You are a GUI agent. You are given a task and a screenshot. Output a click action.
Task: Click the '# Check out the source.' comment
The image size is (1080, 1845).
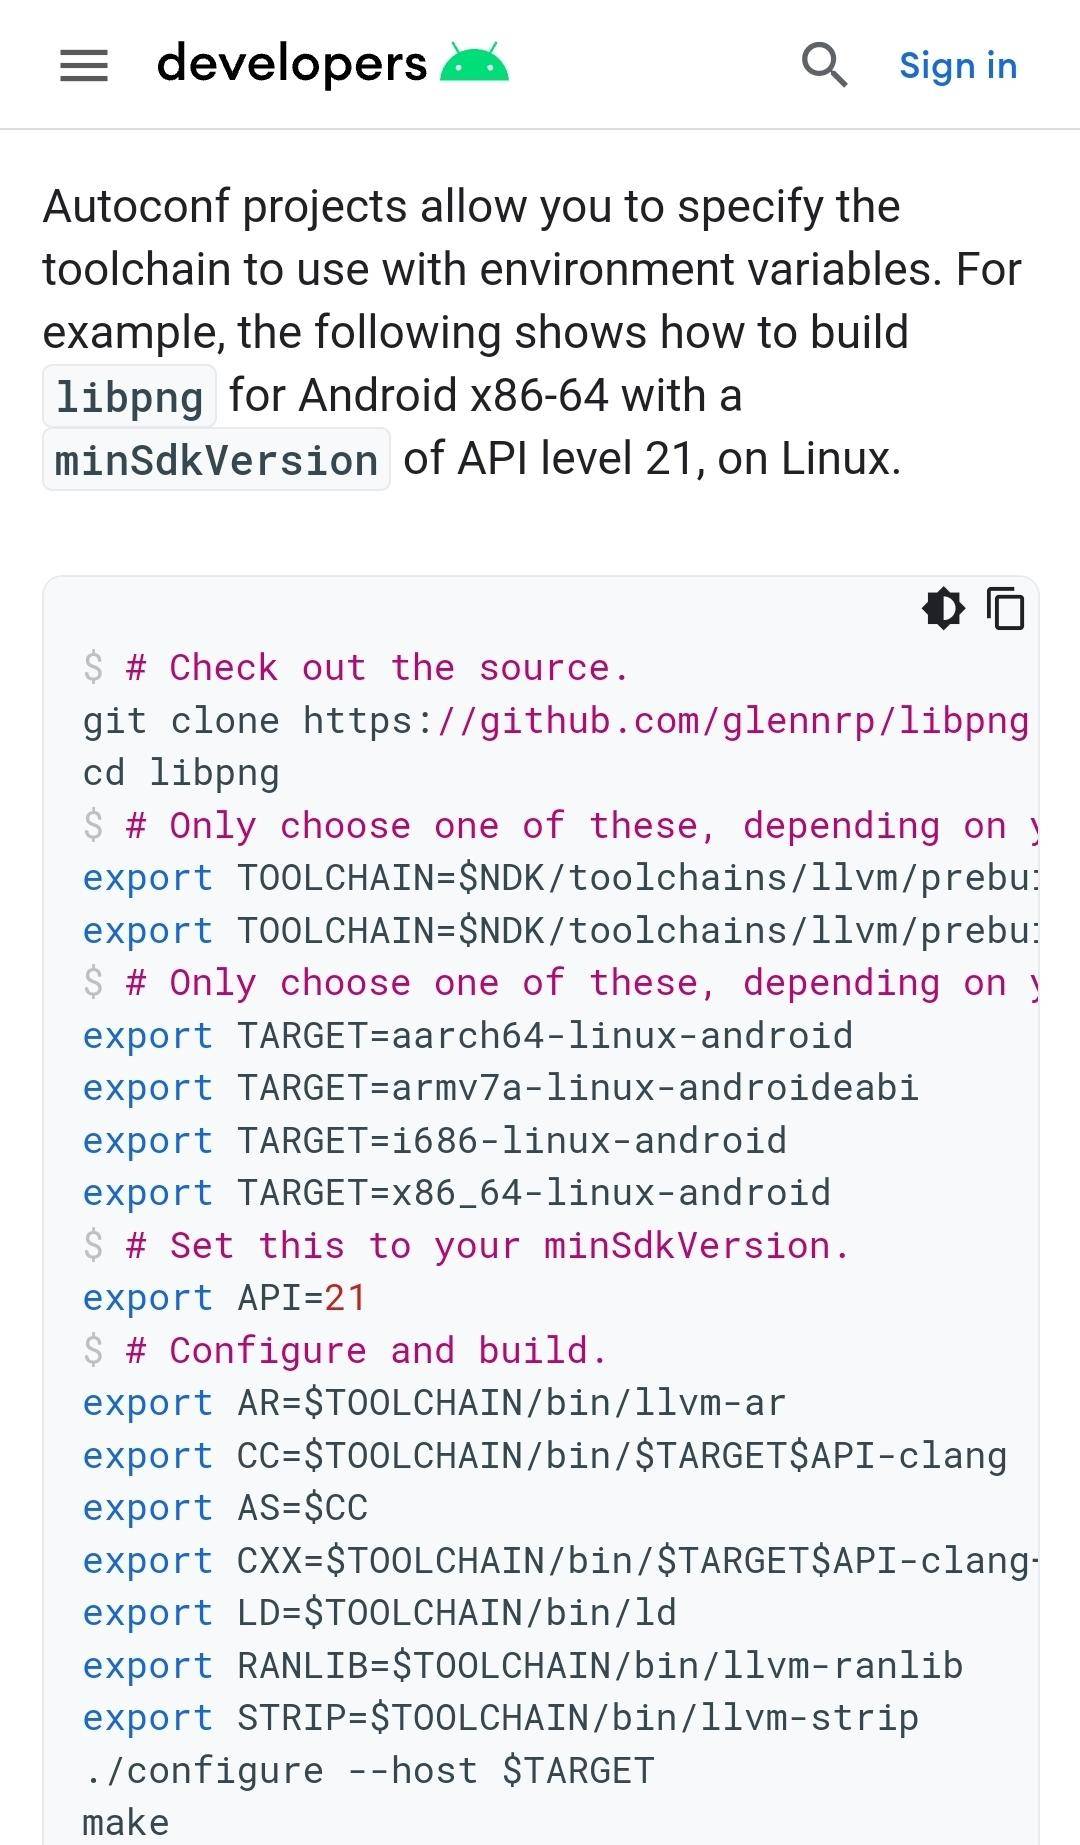(377, 667)
